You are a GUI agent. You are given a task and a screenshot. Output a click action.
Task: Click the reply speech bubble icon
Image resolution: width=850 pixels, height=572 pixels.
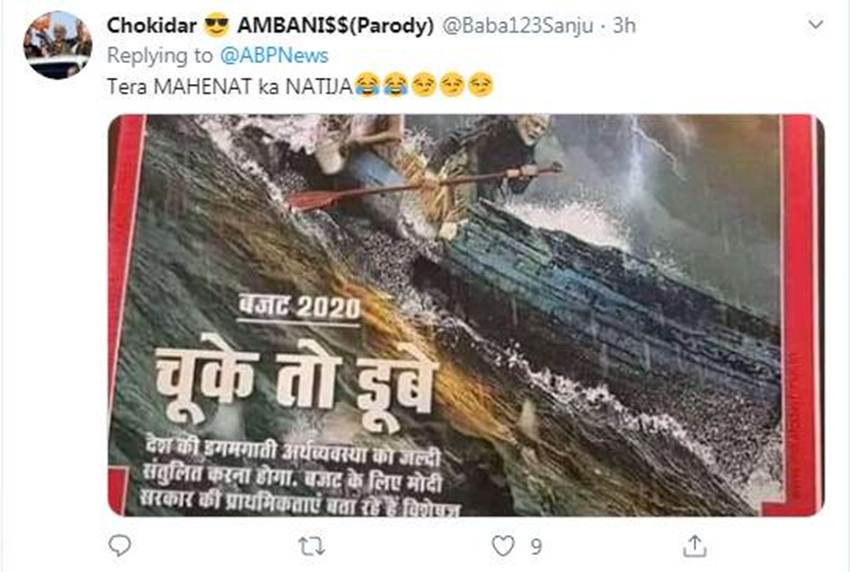pyautogui.click(x=120, y=545)
